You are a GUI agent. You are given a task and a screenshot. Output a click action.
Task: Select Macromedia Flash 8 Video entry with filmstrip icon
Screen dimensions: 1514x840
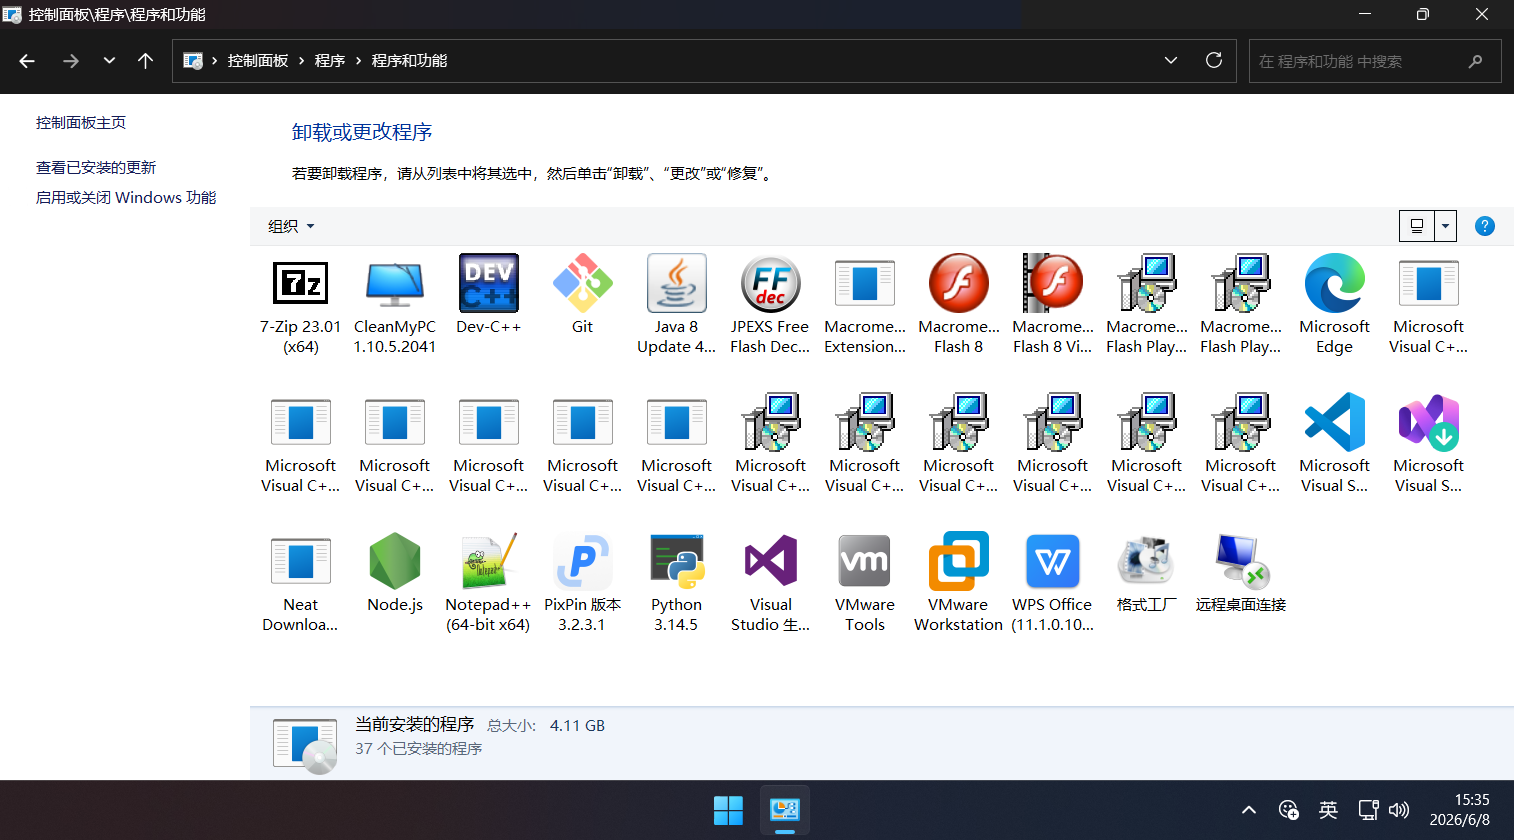point(1053,304)
